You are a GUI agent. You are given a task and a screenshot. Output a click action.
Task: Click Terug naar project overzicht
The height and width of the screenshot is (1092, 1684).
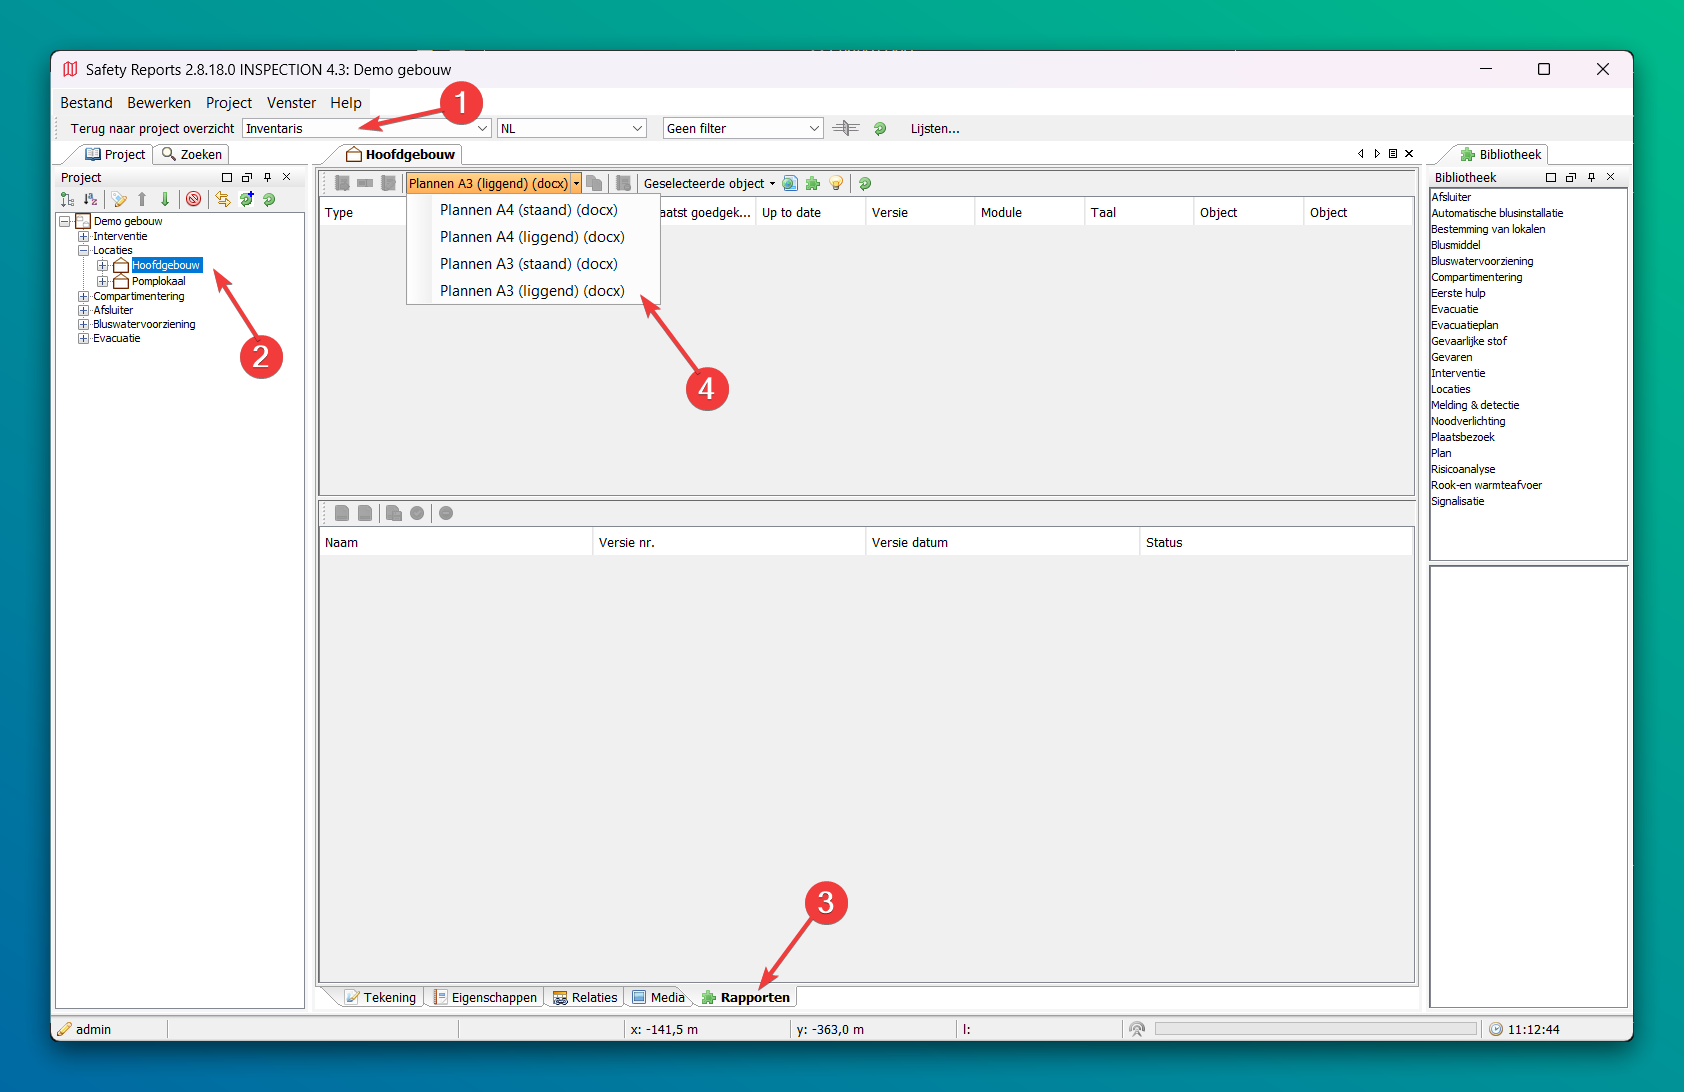click(x=152, y=129)
